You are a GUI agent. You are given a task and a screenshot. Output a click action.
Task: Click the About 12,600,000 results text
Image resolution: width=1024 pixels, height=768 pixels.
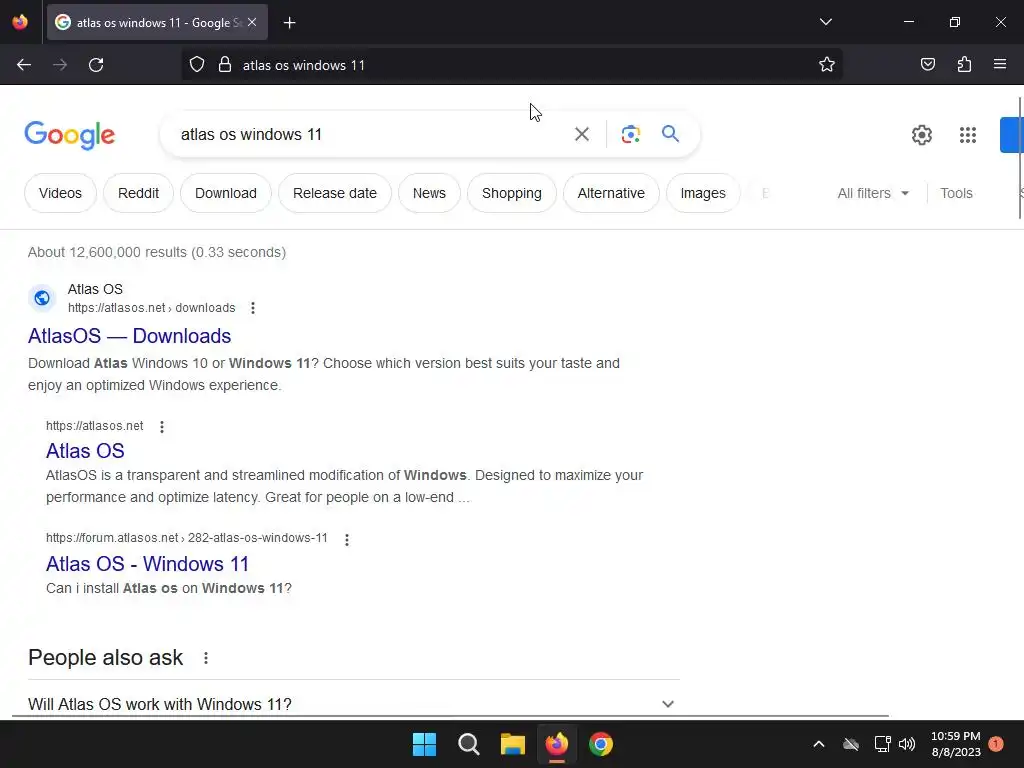(157, 252)
